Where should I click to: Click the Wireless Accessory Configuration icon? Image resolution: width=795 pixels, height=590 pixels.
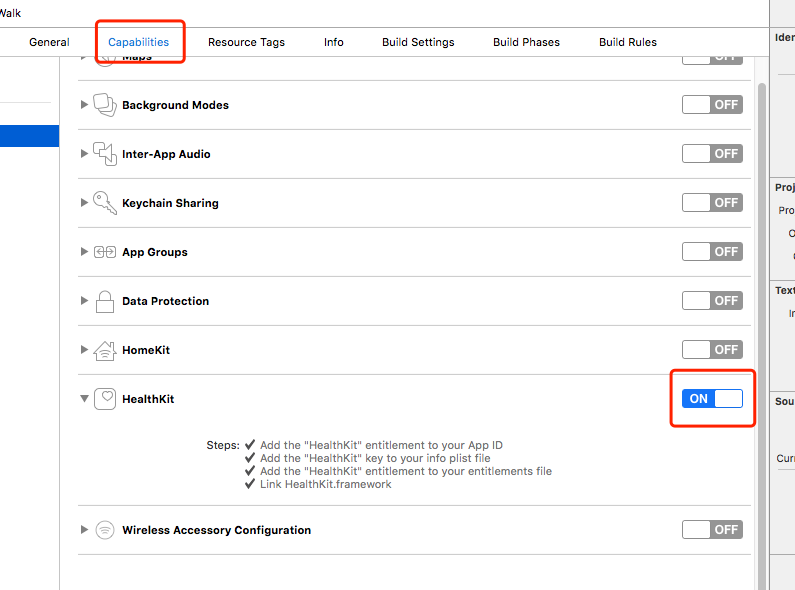coord(105,530)
